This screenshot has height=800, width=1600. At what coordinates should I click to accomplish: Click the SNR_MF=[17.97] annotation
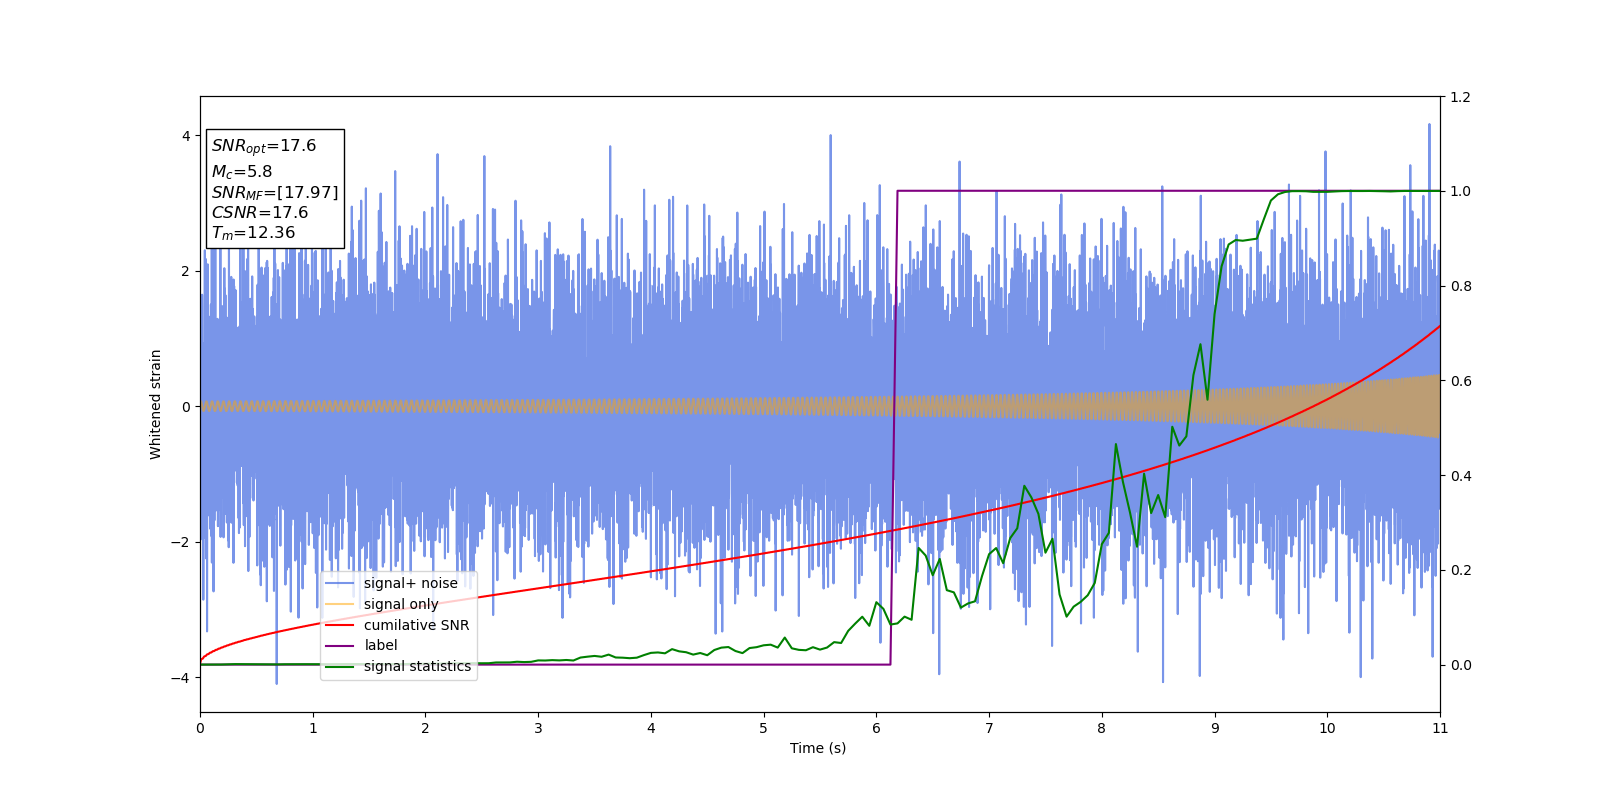pos(275,193)
